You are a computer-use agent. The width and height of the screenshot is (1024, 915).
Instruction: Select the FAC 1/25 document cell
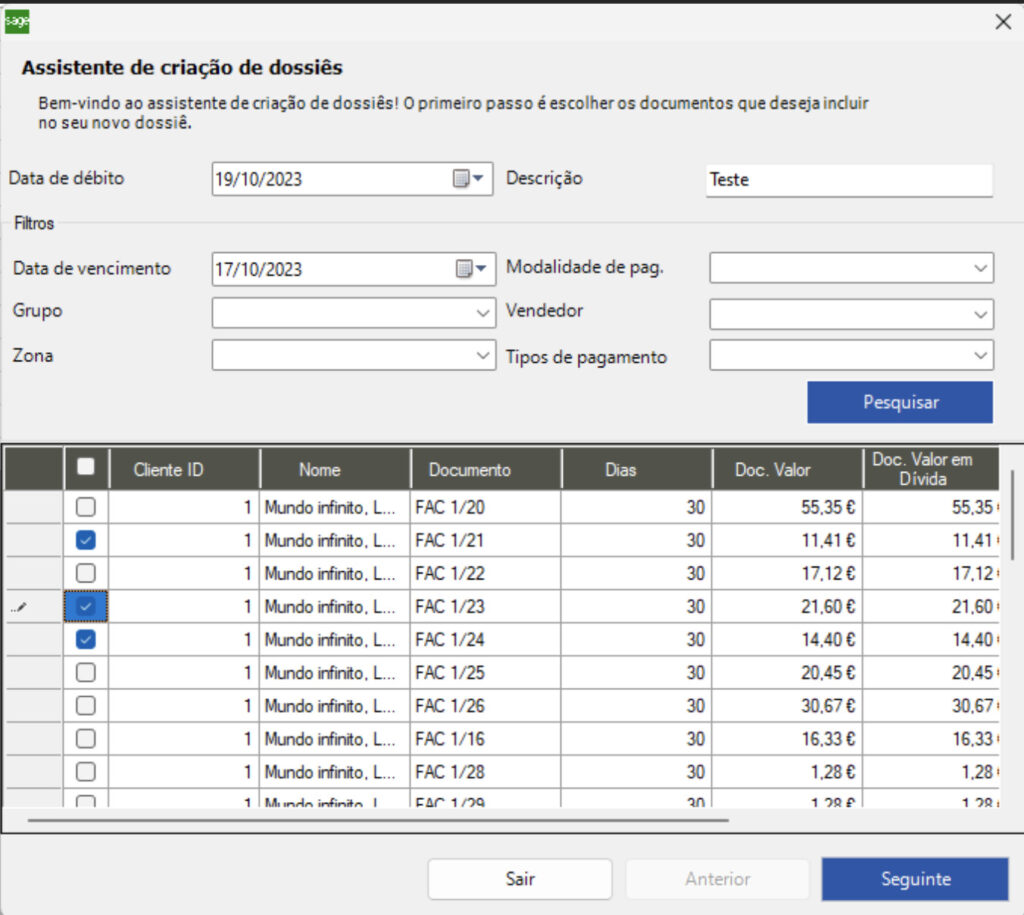[486, 673]
